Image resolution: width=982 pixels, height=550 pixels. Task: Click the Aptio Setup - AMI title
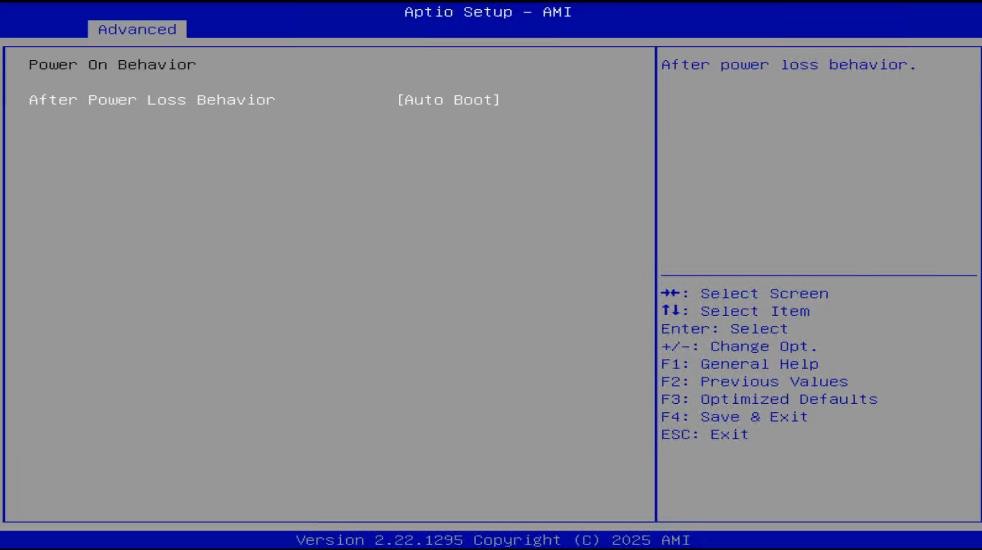[x=488, y=12]
